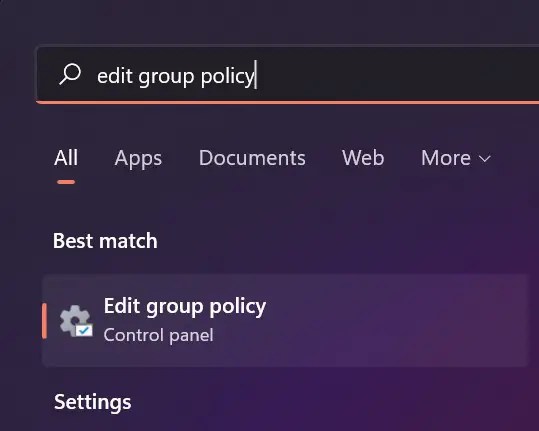539x431 pixels.
Task: Click the orange selection bar beside the result
Action: [x=44, y=321]
